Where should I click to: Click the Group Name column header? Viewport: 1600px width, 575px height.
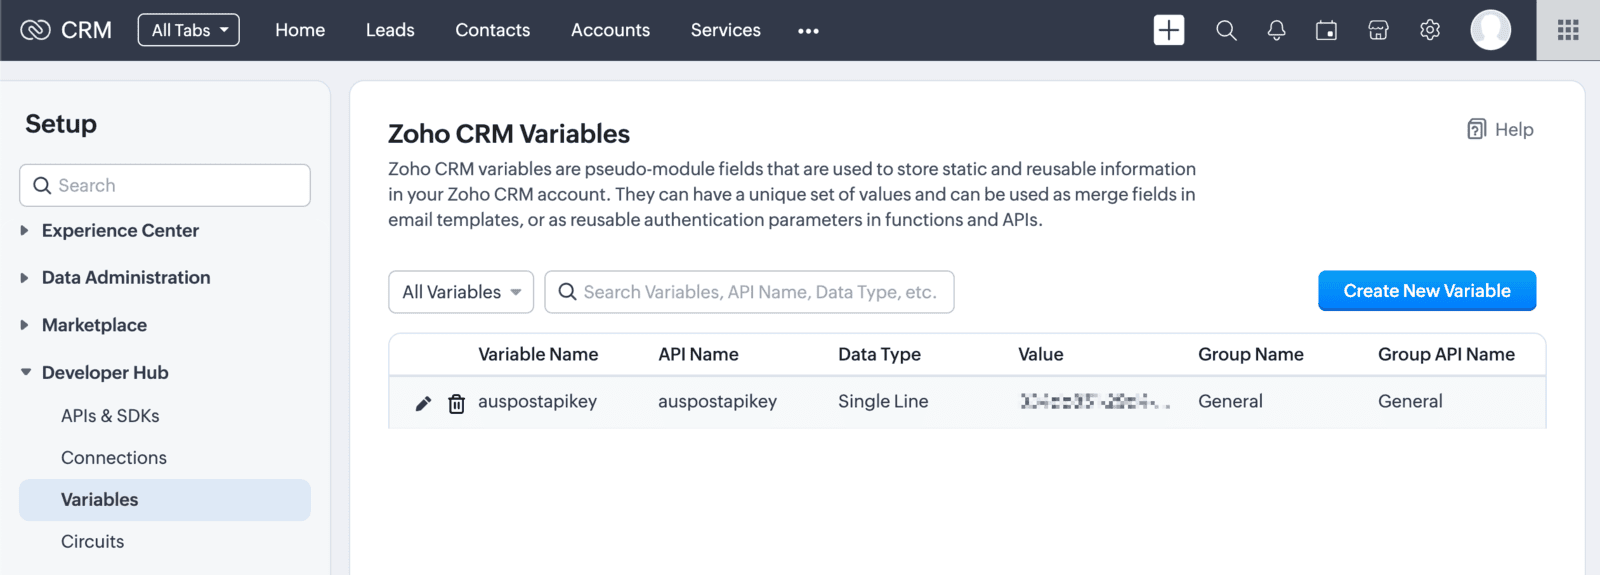pos(1251,354)
